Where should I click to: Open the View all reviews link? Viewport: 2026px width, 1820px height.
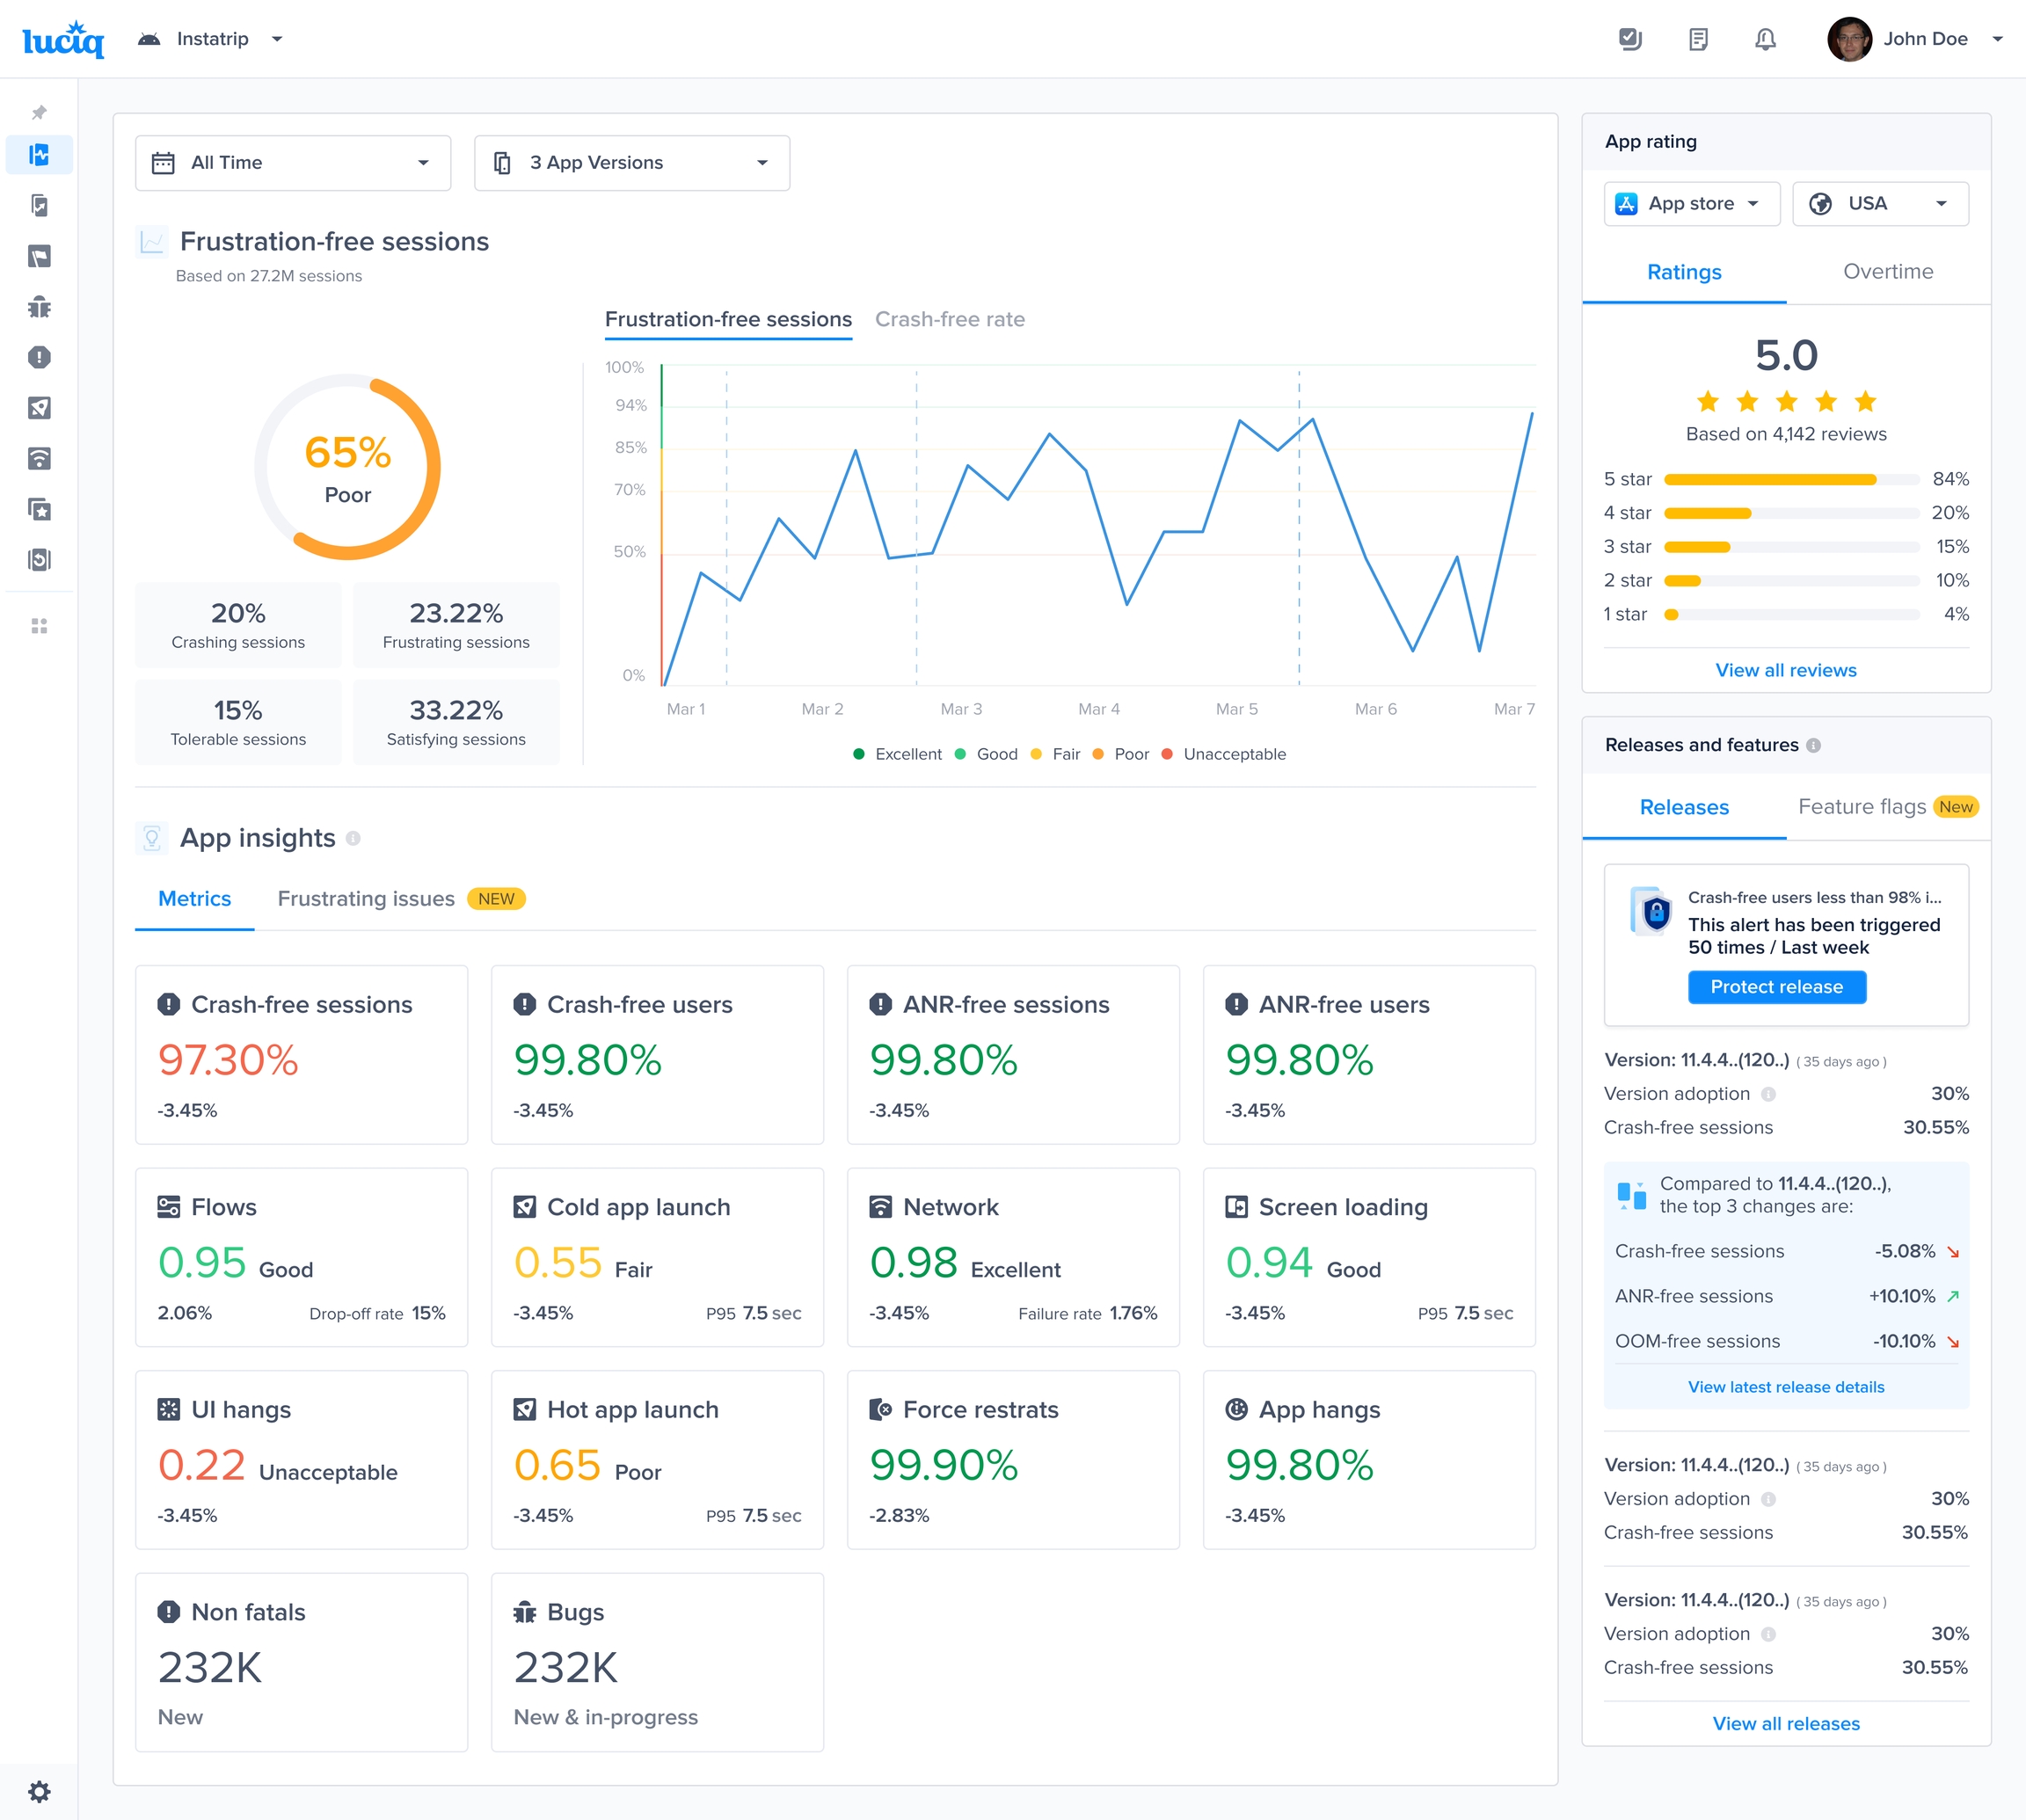pyautogui.click(x=1785, y=670)
